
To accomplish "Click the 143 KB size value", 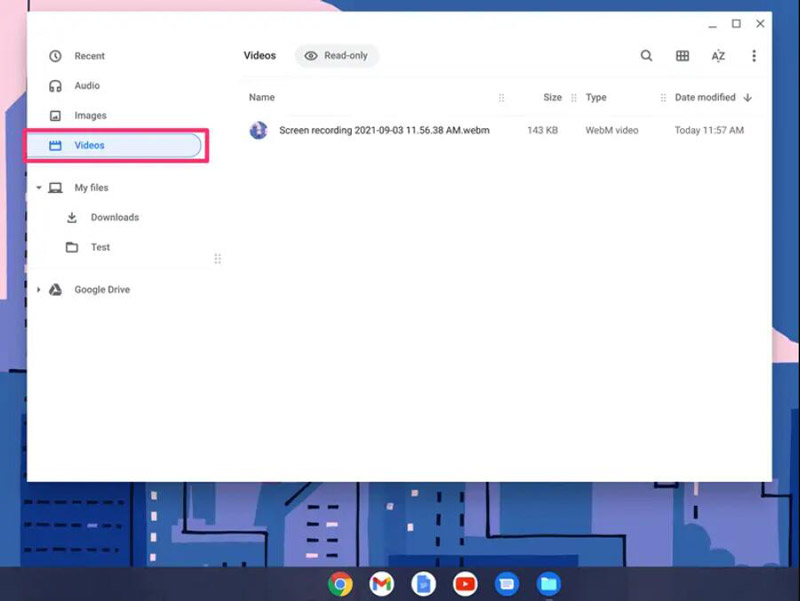I will click(x=542, y=131).
